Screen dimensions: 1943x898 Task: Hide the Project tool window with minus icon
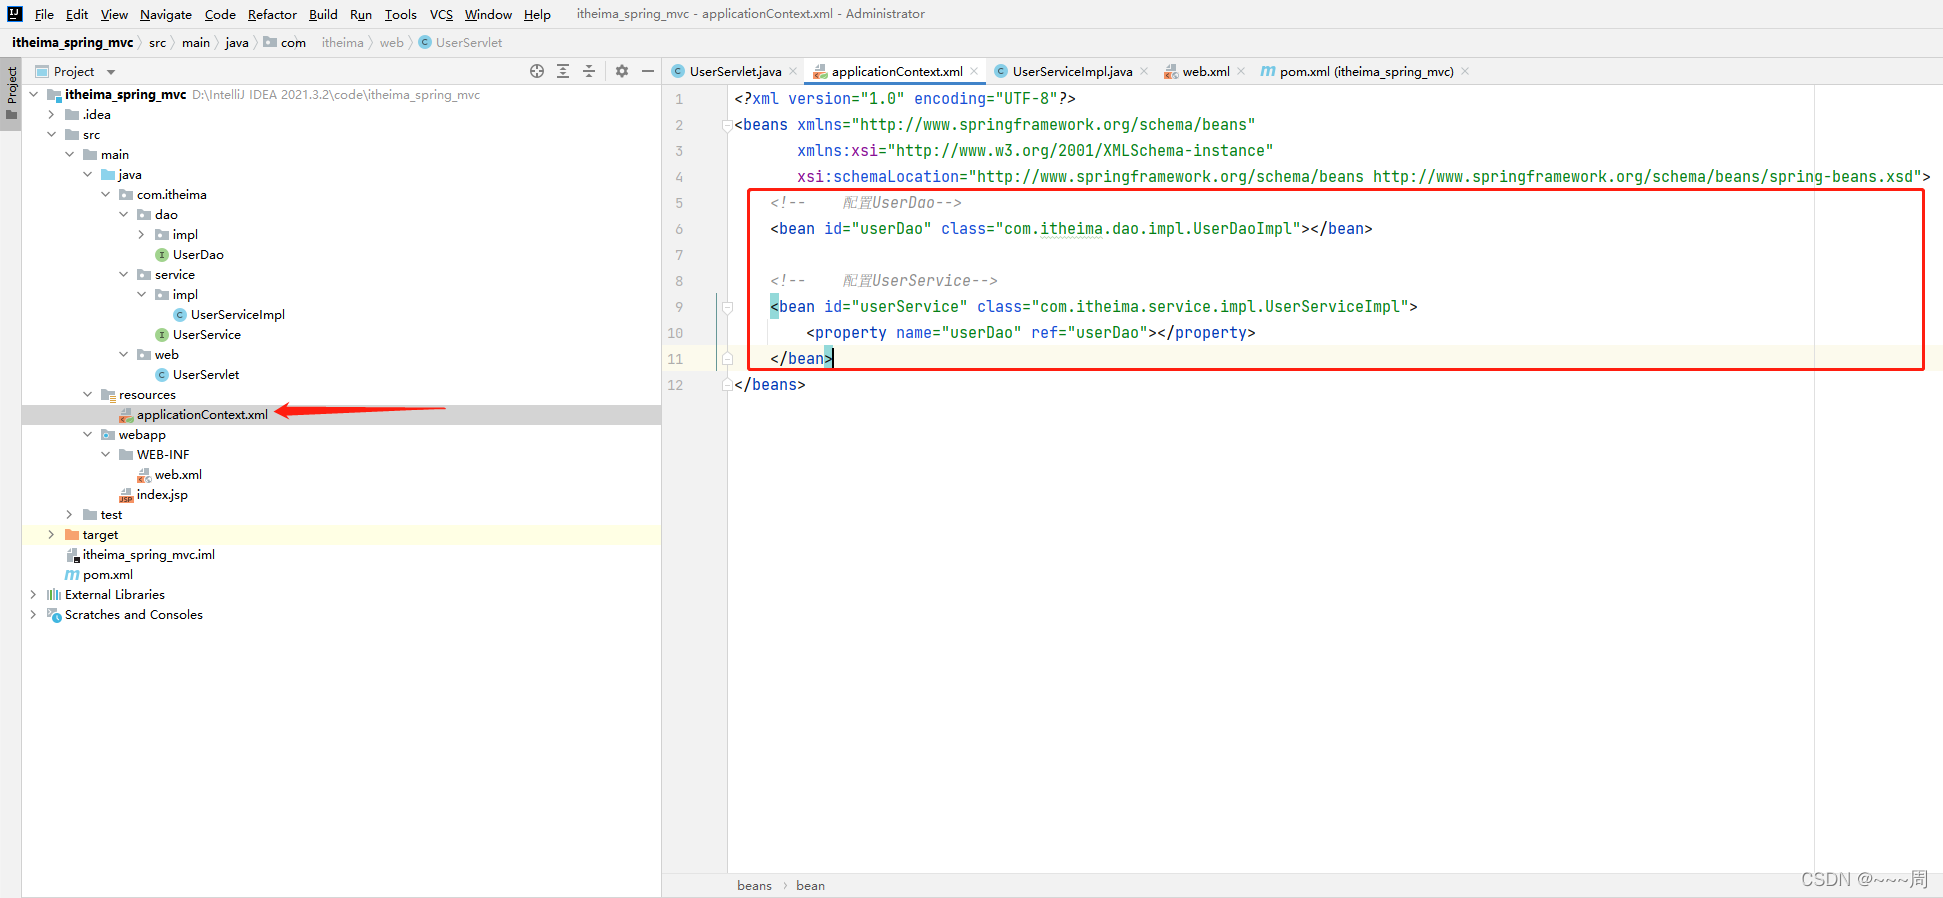[648, 71]
